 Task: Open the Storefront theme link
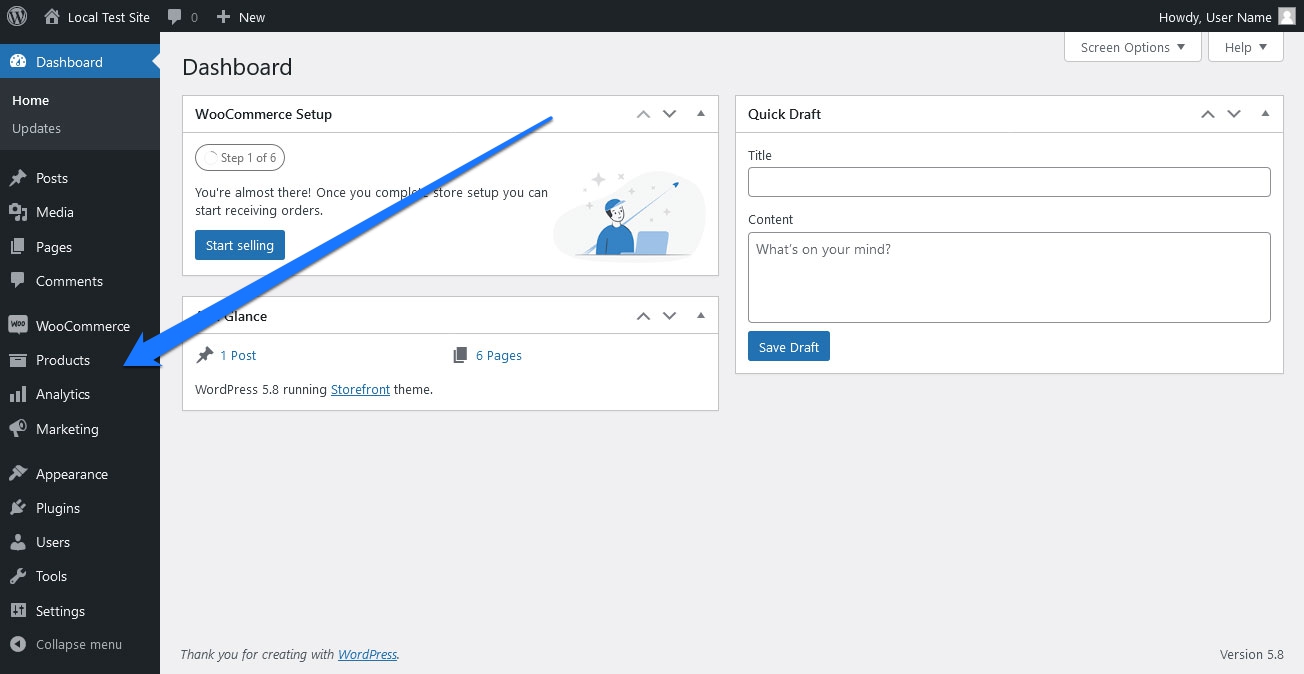360,389
